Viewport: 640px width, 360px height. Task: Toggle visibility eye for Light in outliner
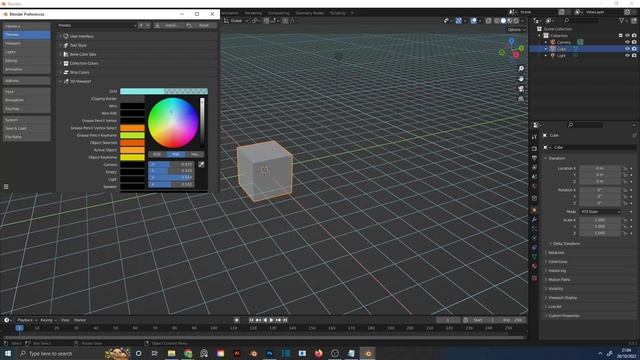point(627,55)
